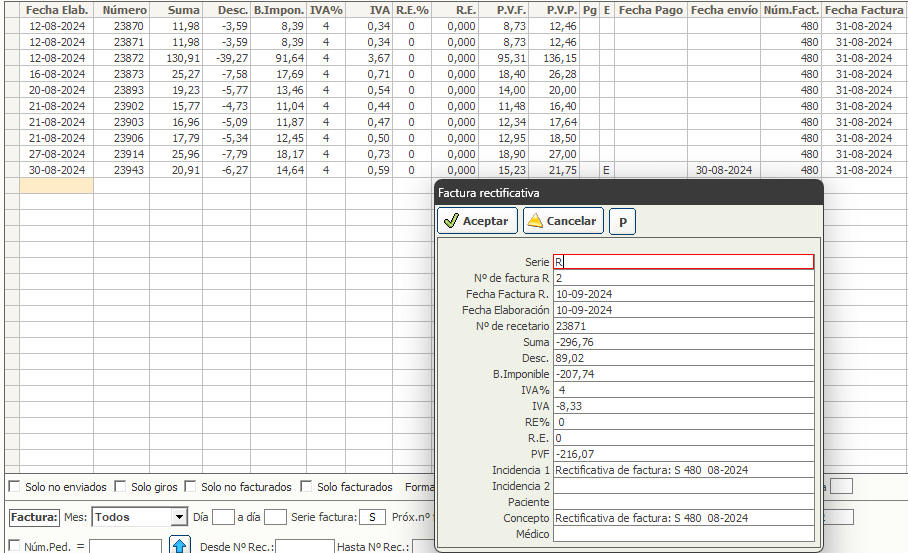Enable the Solo no enviados checkbox
The image size is (908, 553).
(14, 487)
